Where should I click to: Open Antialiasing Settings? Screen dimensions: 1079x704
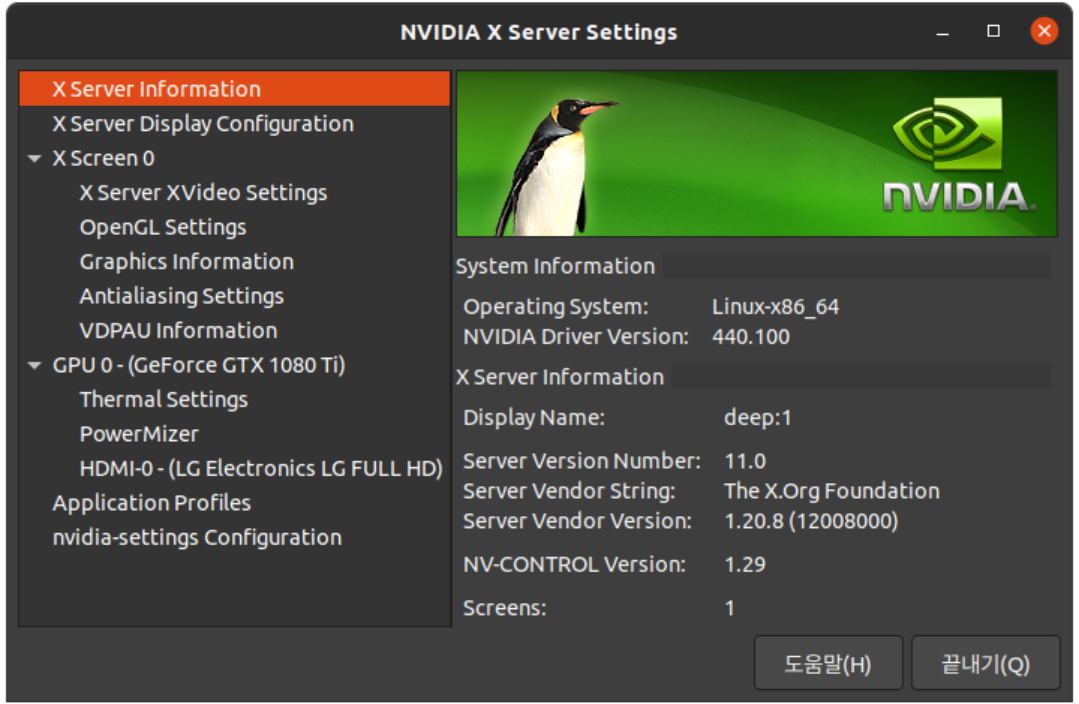pos(182,296)
